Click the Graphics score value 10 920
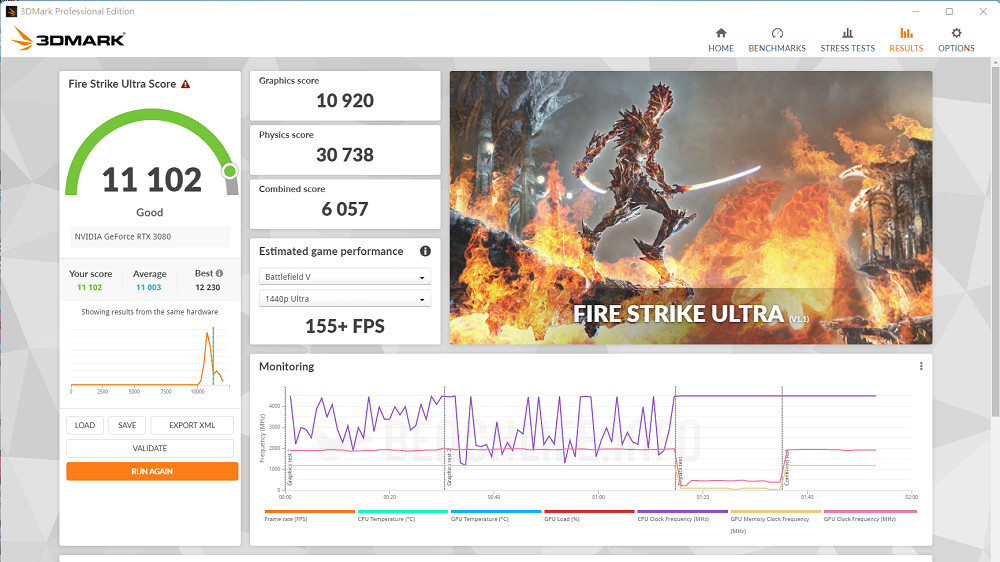 pos(345,101)
